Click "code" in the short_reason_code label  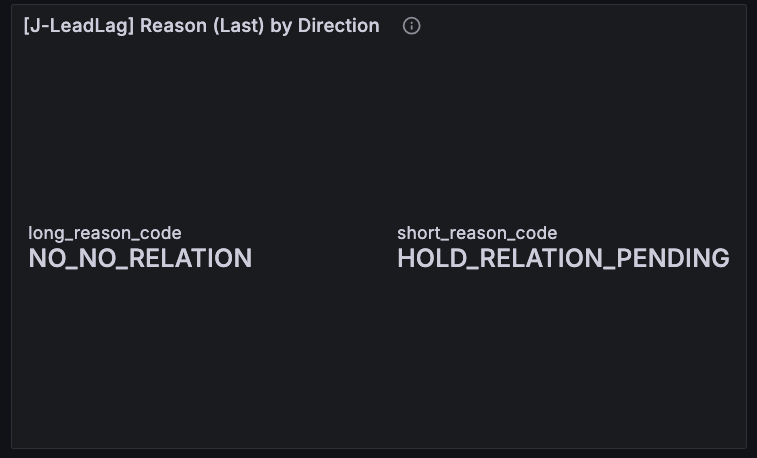coord(536,233)
